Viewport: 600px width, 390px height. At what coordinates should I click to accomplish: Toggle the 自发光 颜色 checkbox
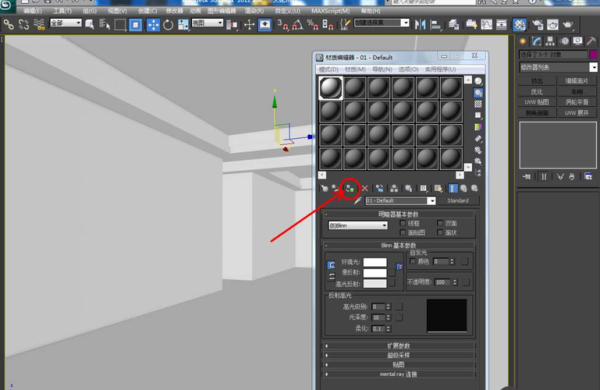tap(412, 261)
